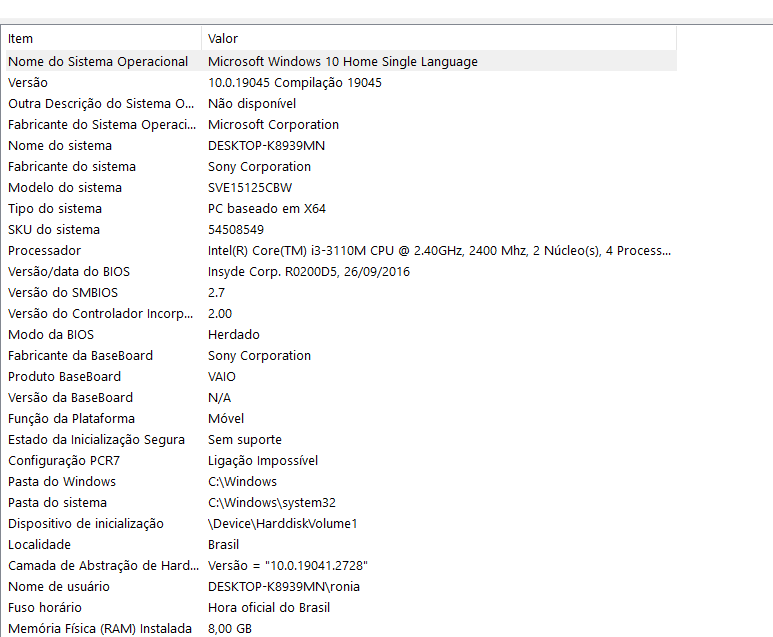Viewport: 773px width, 637px height.
Task: Select the Fabricante do sistema row
Action: pos(341,167)
